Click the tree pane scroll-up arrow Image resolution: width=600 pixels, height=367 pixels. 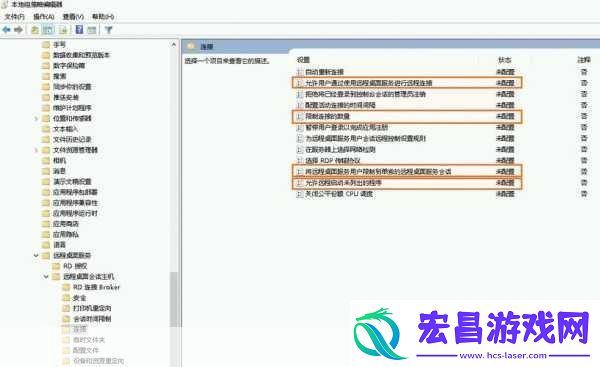(174, 45)
